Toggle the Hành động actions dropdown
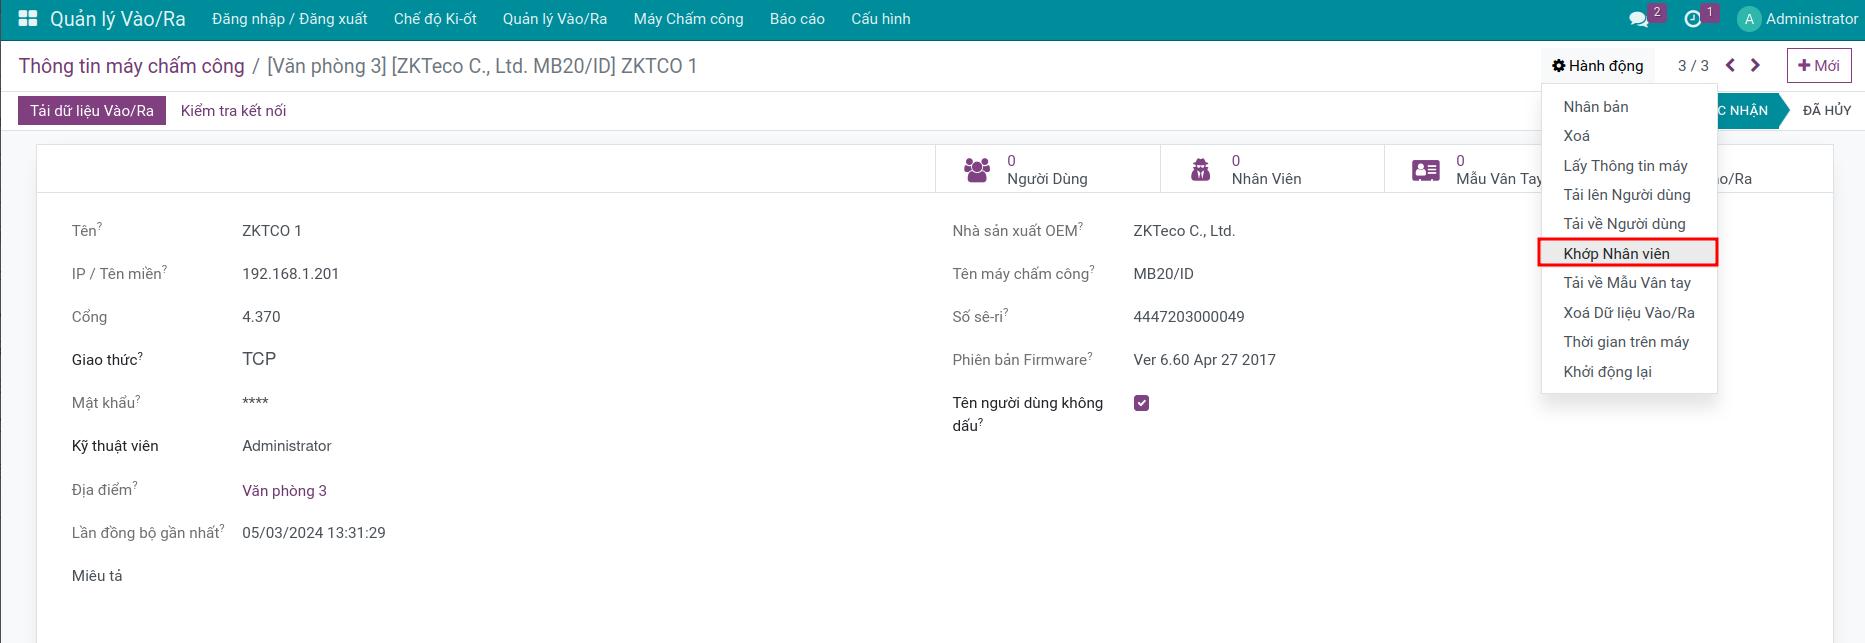The image size is (1865, 643). 1597,66
